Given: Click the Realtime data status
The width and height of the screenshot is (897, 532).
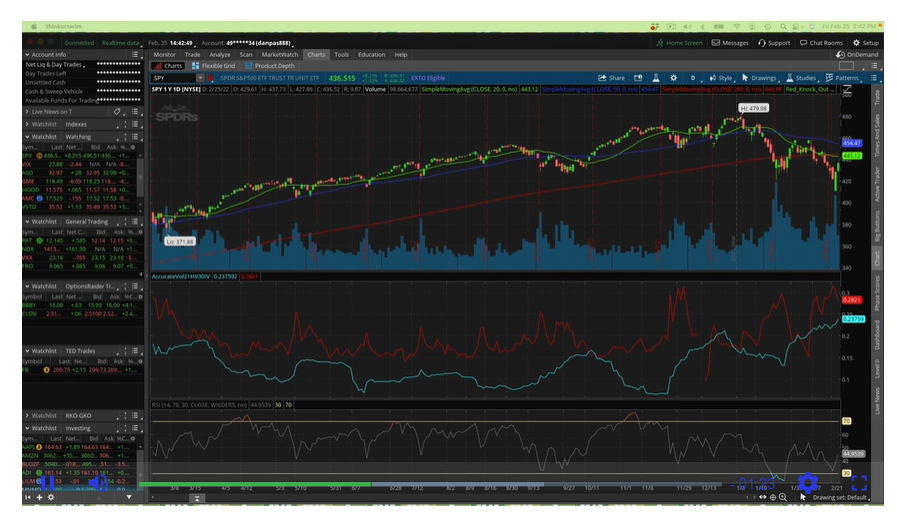Looking at the screenshot, I should point(120,43).
